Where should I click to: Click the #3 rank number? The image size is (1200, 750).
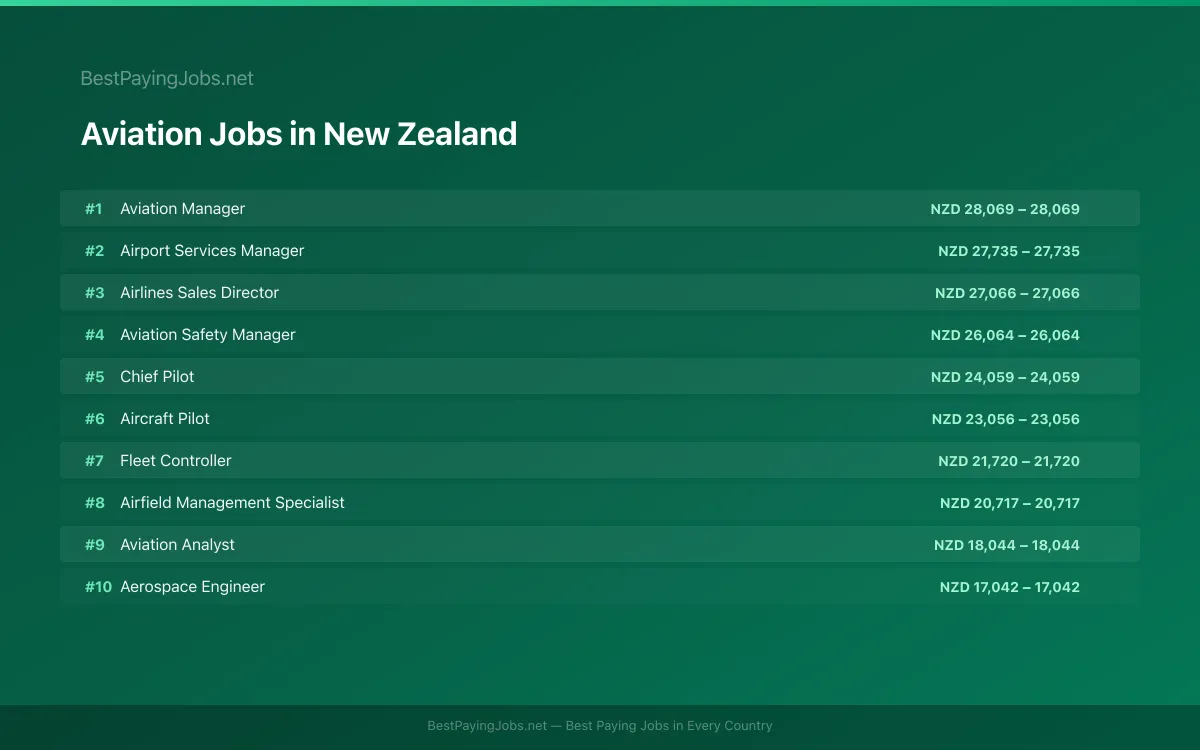pos(94,293)
